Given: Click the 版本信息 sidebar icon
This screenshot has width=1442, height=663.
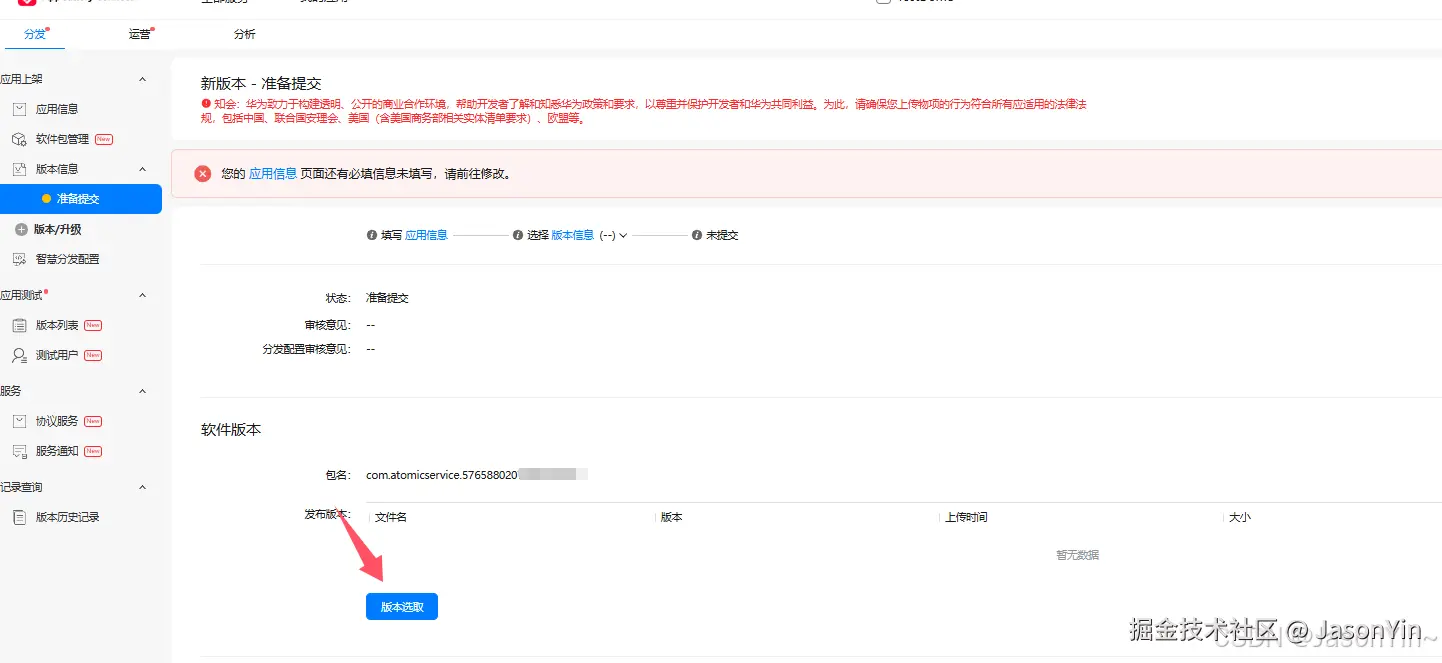Looking at the screenshot, I should tap(19, 169).
